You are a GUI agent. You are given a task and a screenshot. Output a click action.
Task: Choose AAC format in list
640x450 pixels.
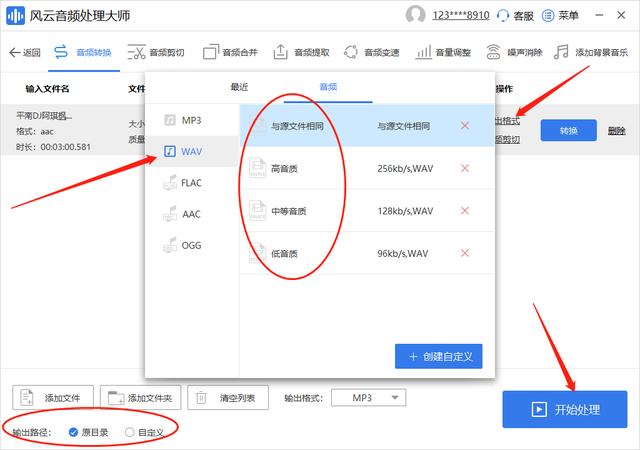pos(192,214)
